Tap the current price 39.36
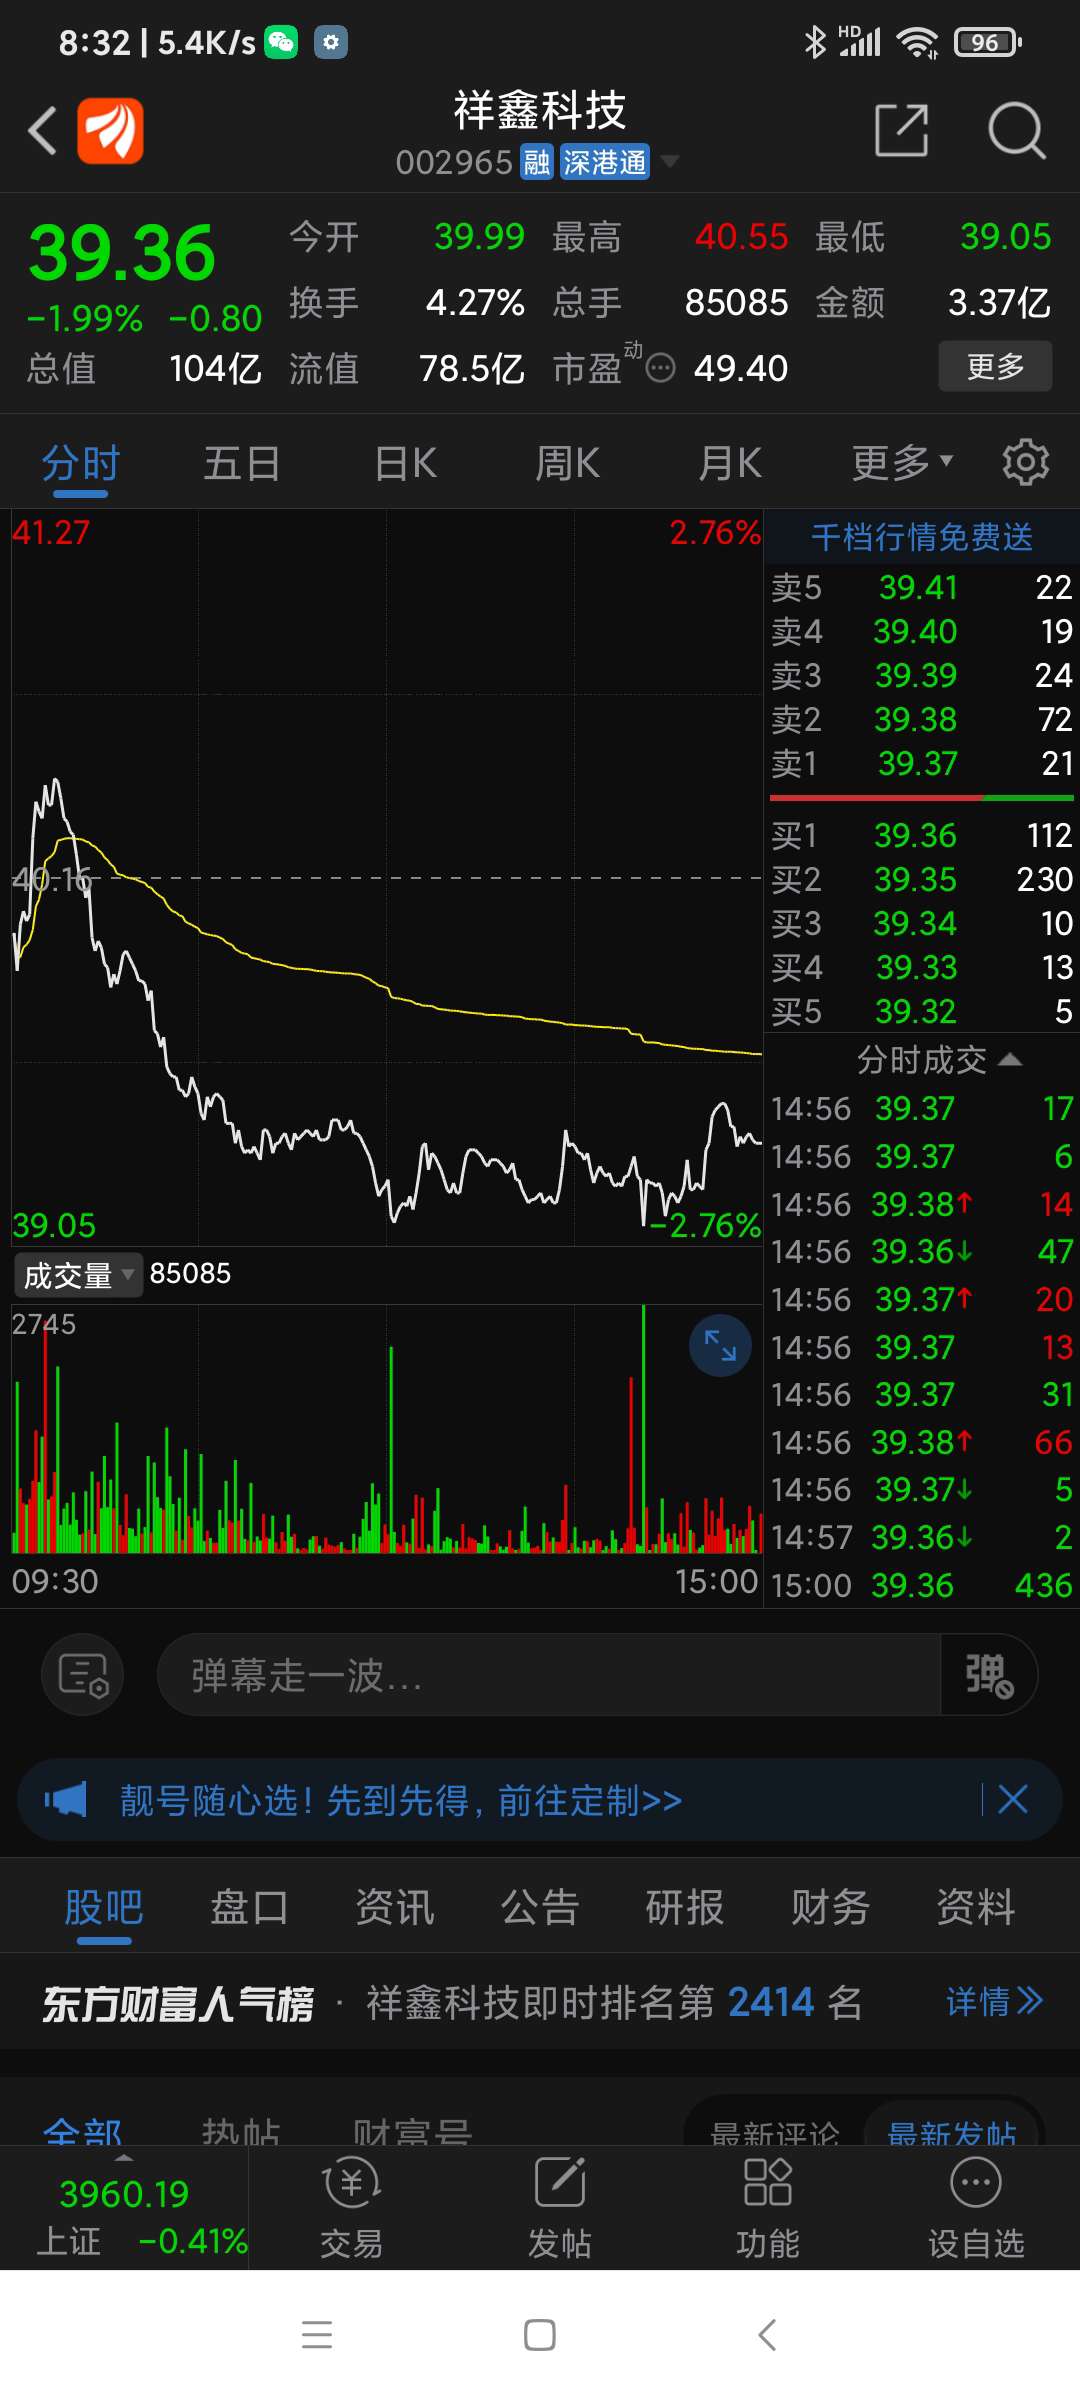 coord(121,253)
